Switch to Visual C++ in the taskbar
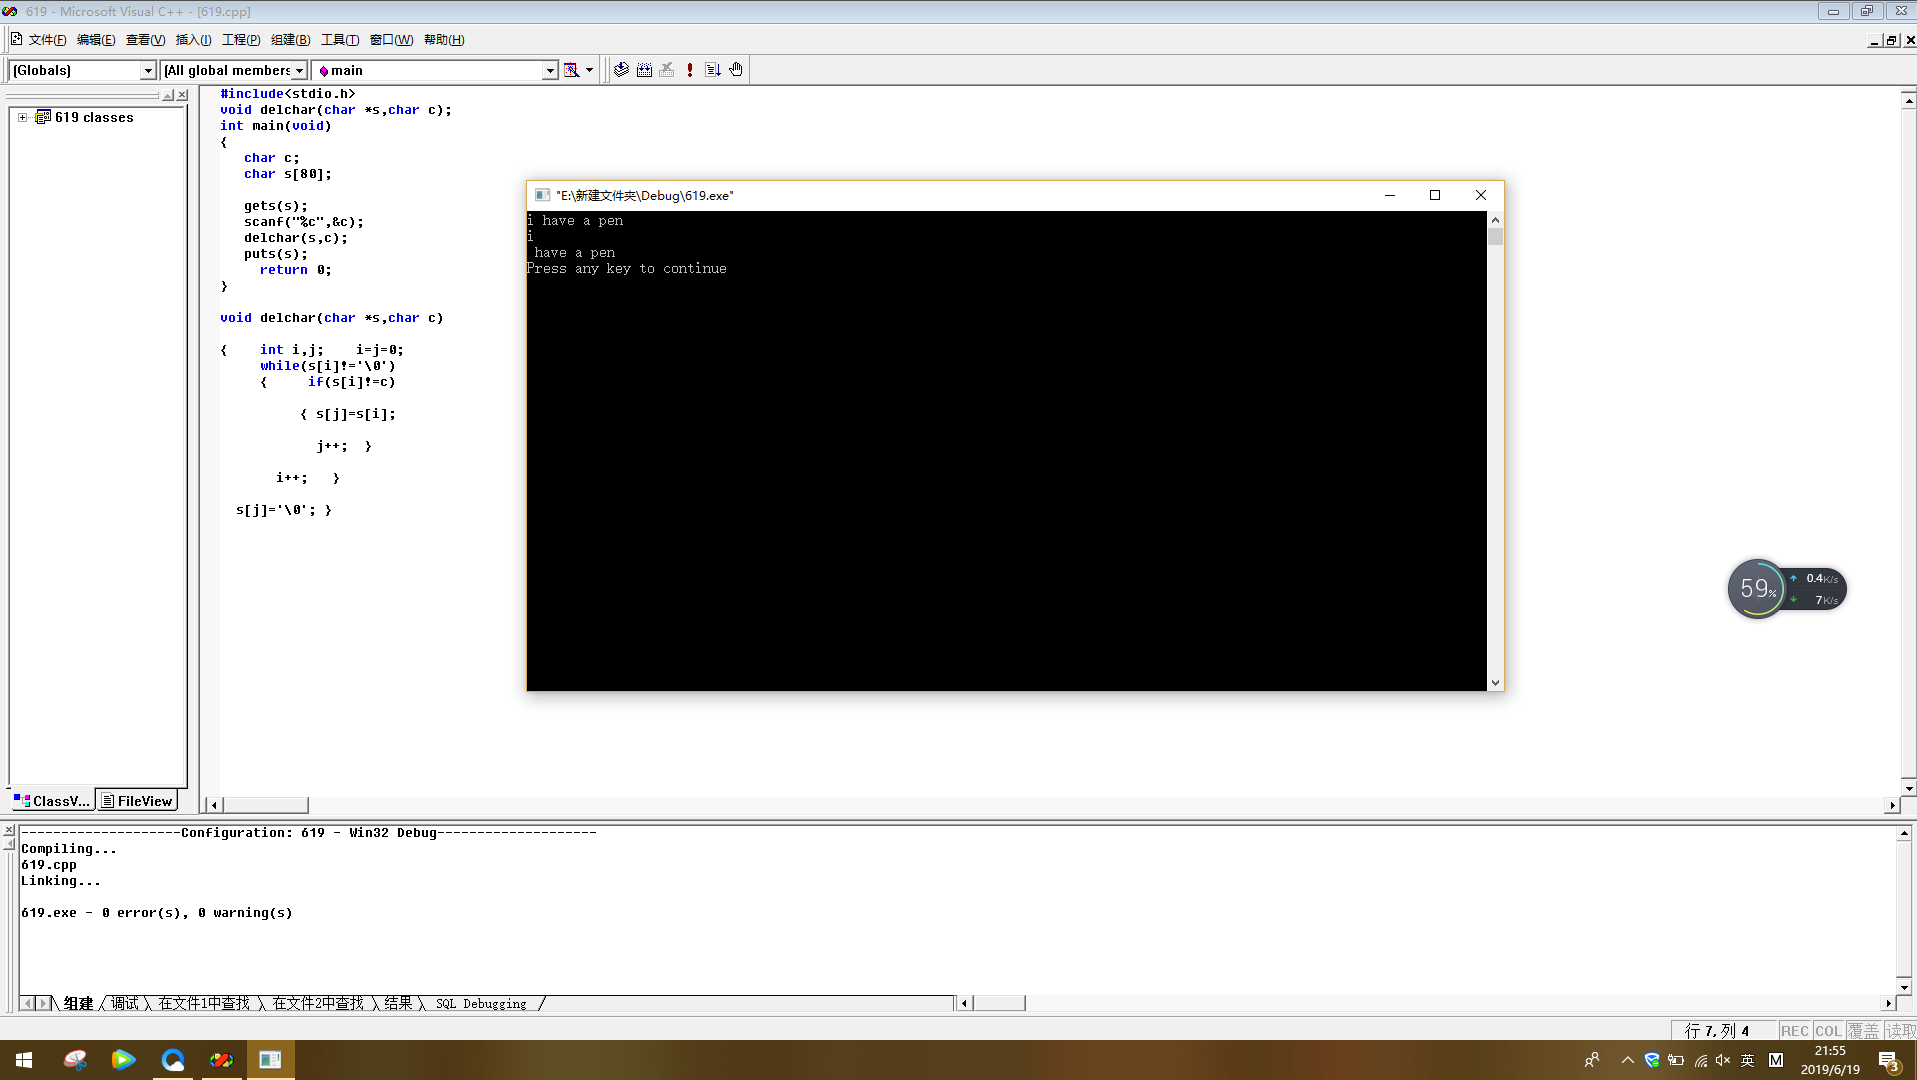 pyautogui.click(x=222, y=1060)
